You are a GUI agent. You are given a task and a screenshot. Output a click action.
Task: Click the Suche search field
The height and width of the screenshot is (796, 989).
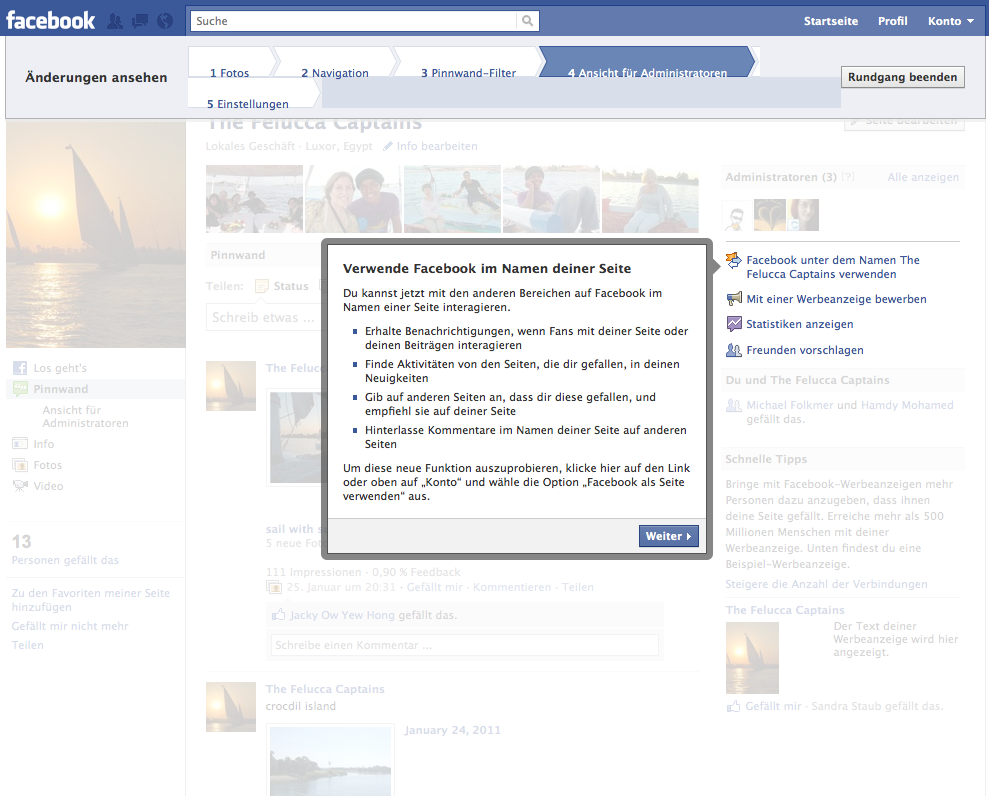[353, 21]
